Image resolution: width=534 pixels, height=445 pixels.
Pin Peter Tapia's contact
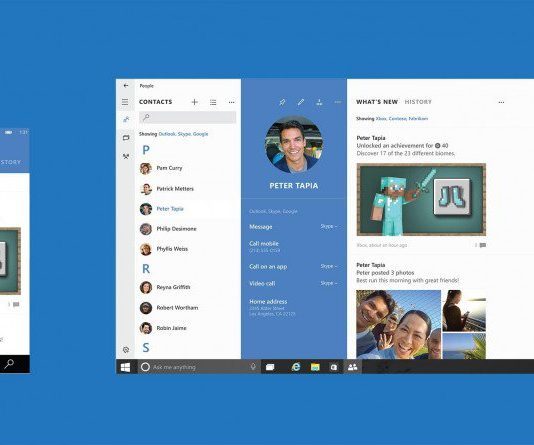coord(282,102)
